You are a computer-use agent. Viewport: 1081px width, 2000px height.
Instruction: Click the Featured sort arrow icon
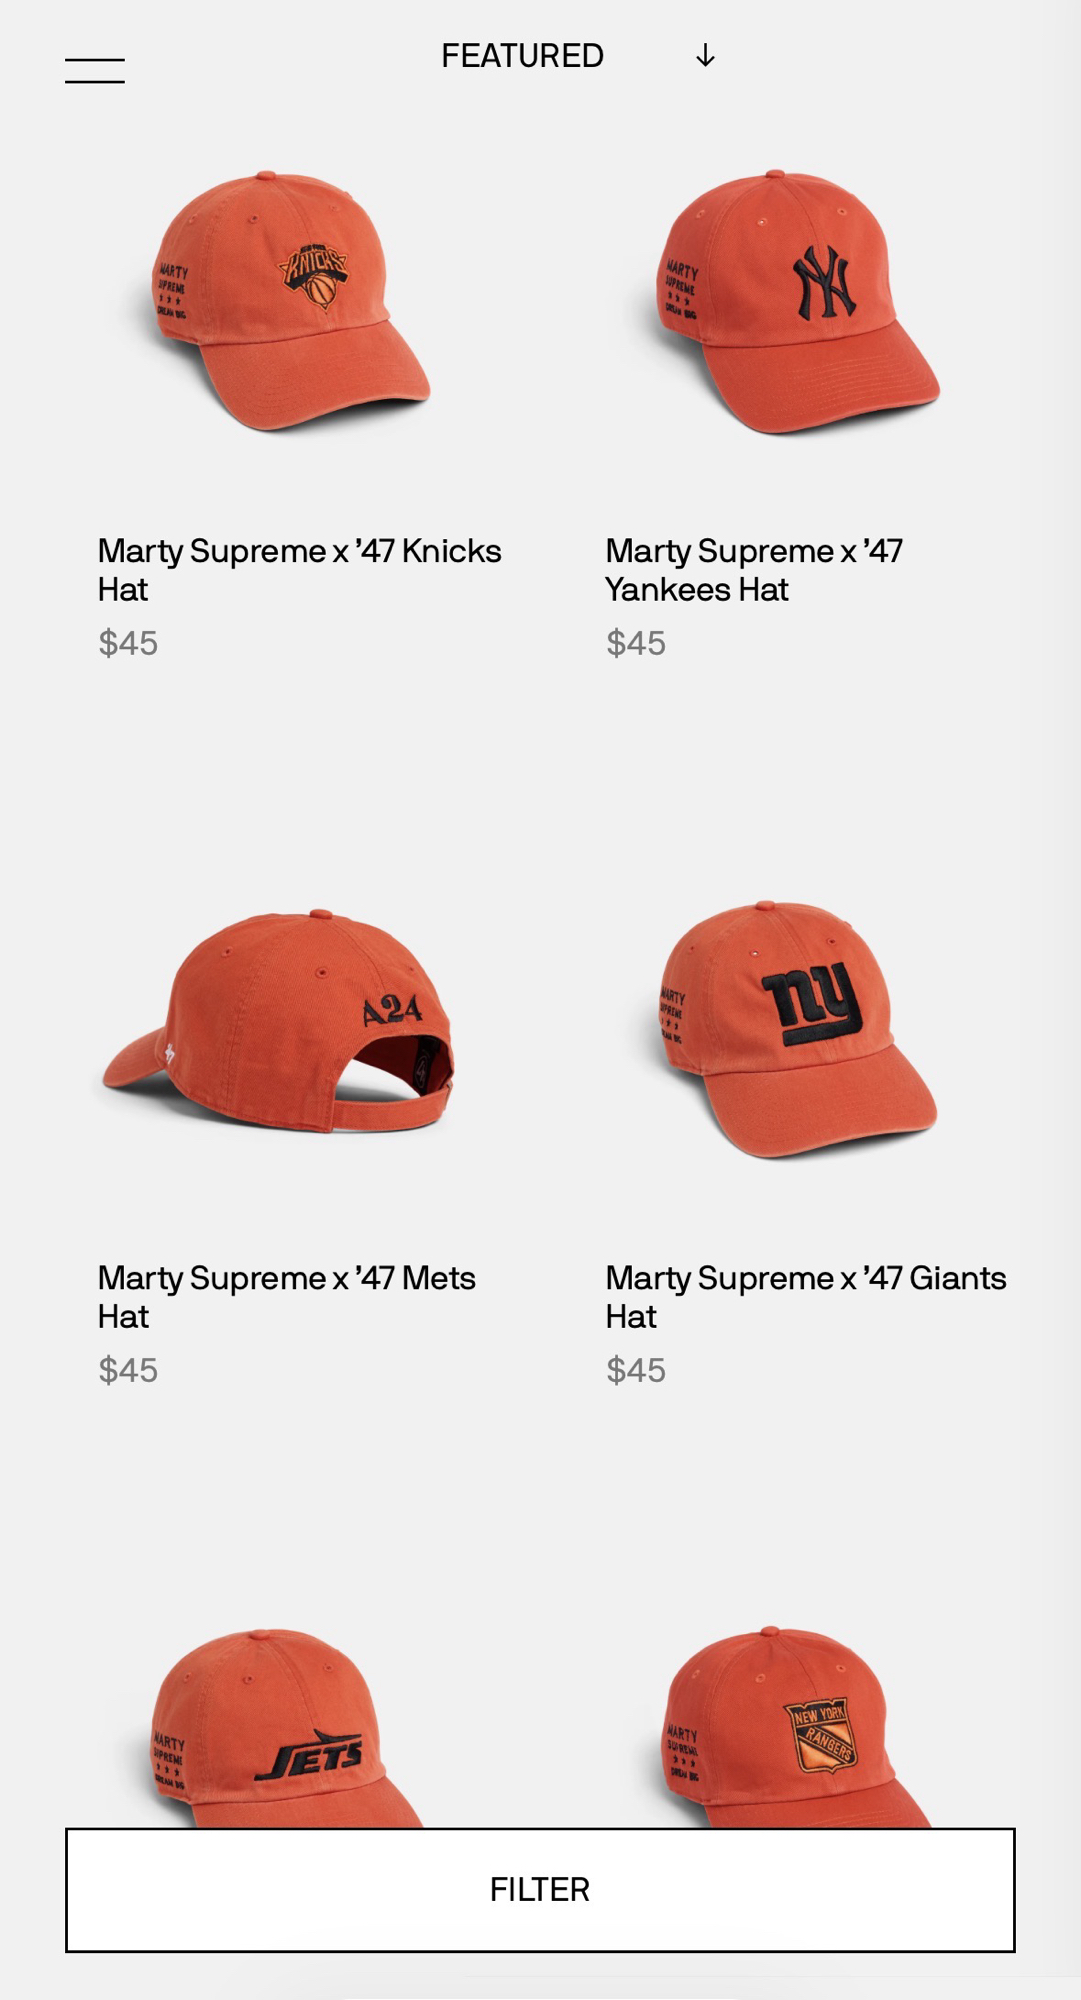pyautogui.click(x=705, y=55)
